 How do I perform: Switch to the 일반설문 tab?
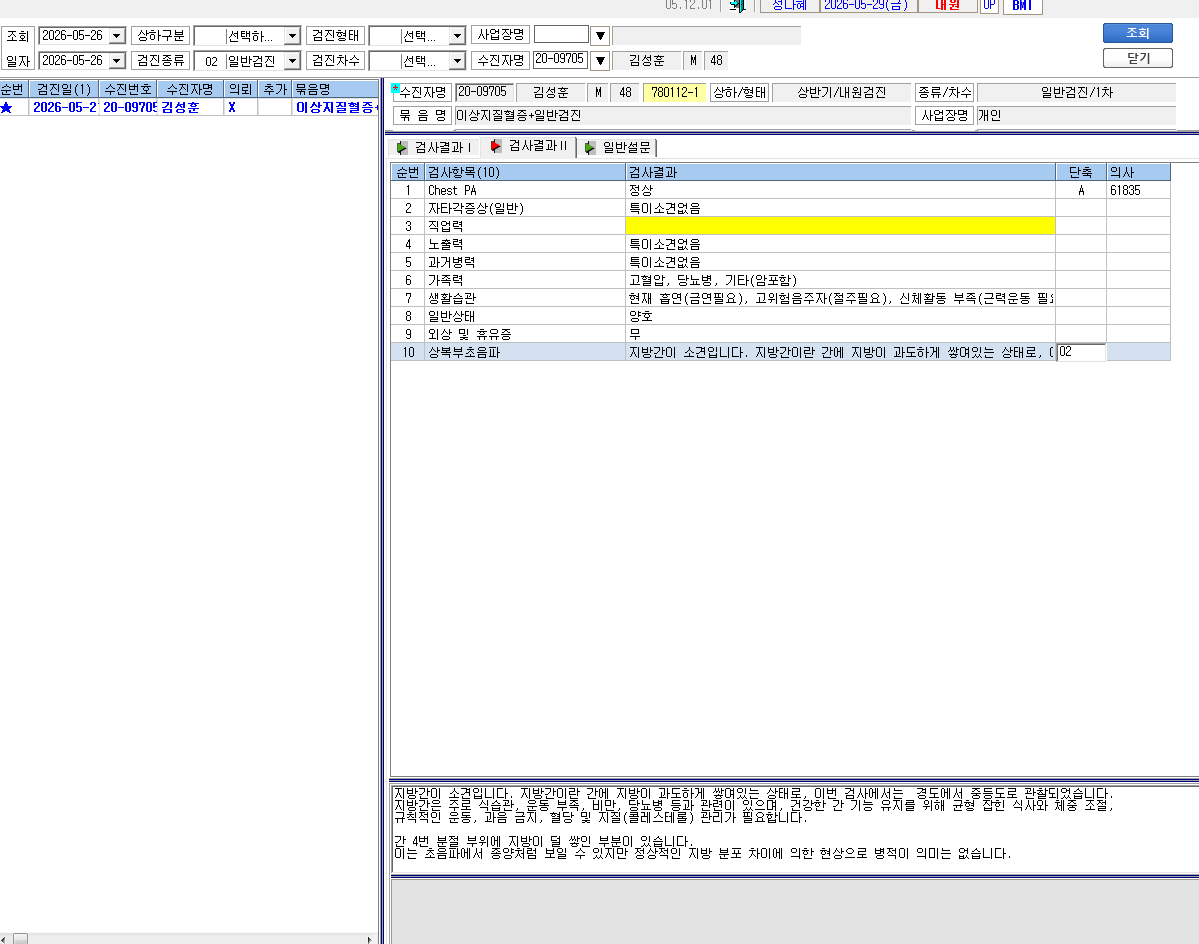617,148
